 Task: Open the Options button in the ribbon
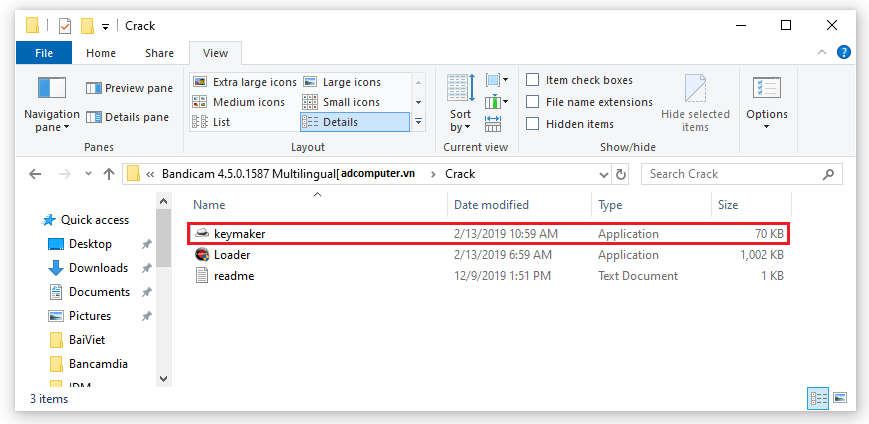pyautogui.click(x=767, y=103)
